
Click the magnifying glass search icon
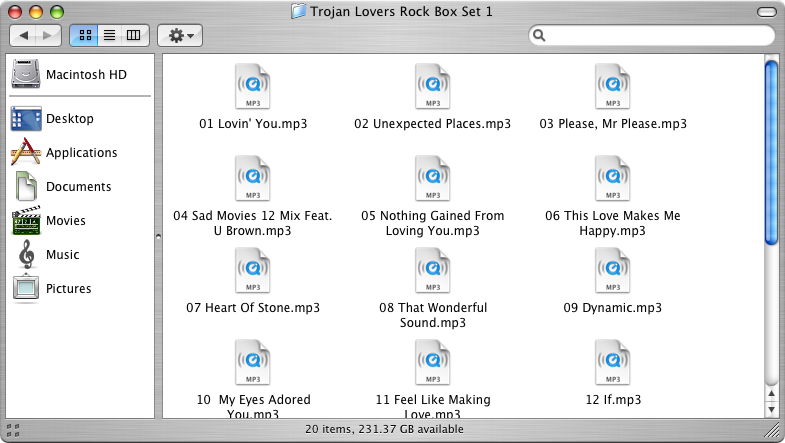click(x=539, y=35)
